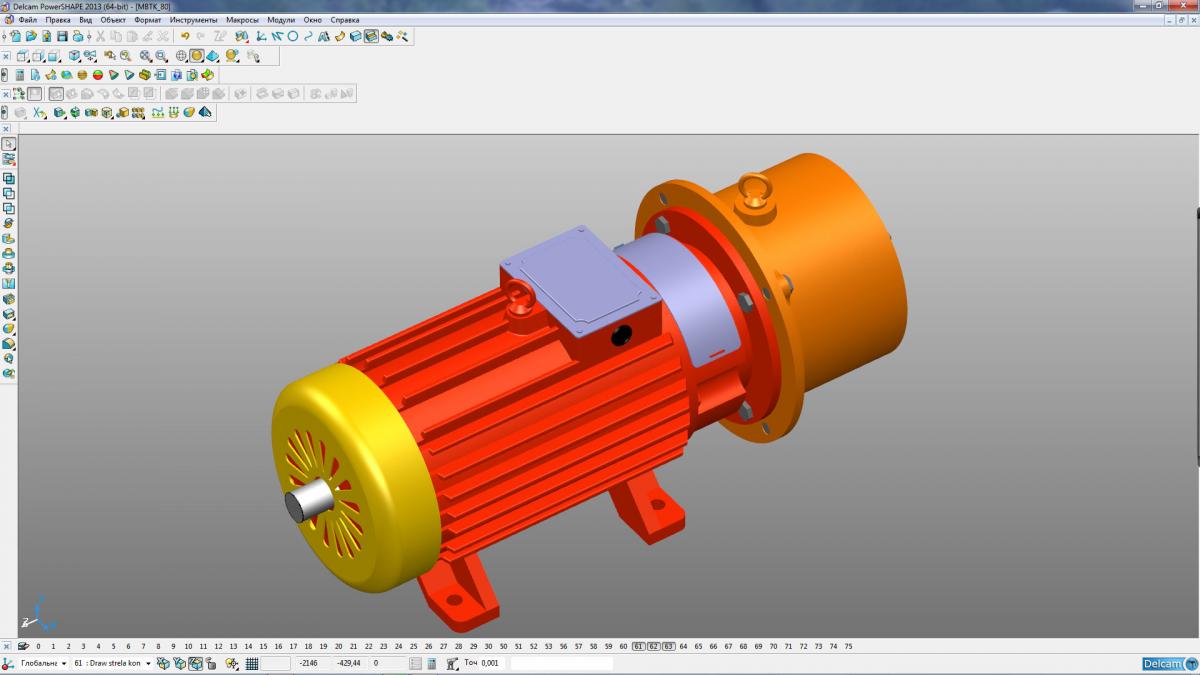
Task: Open the Workplane tools icon in the main toolbar
Action: [260, 36]
